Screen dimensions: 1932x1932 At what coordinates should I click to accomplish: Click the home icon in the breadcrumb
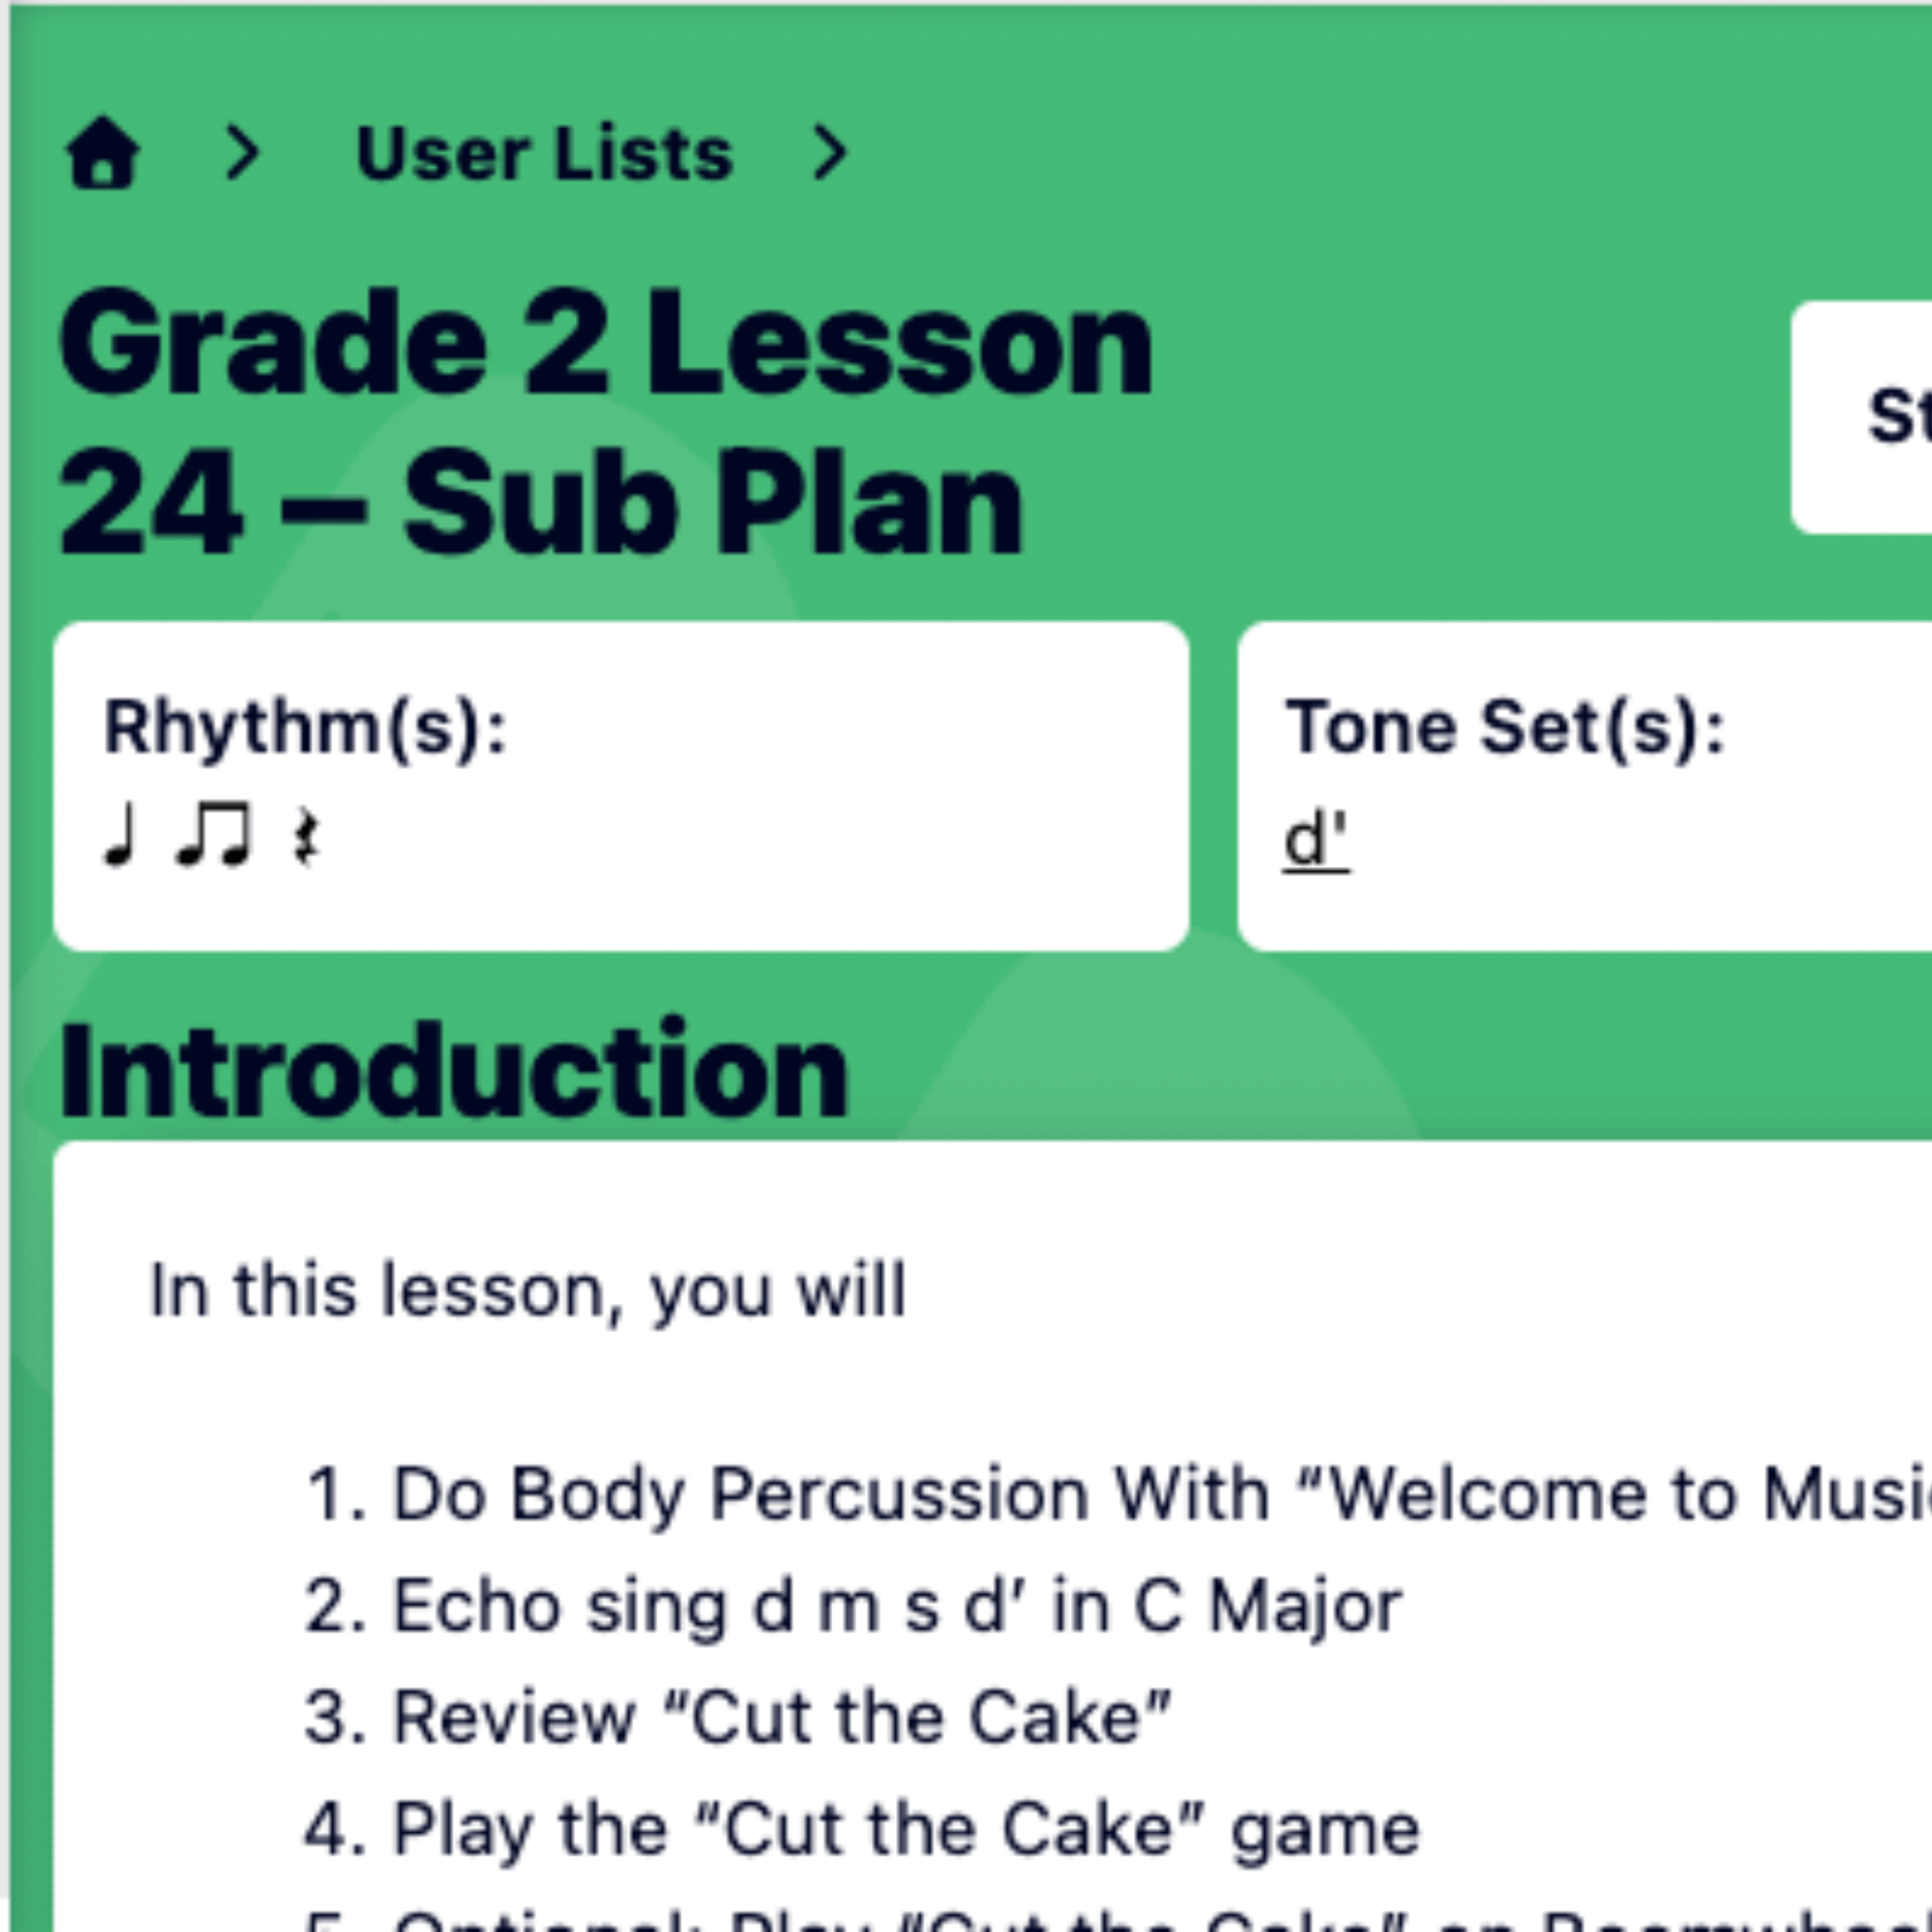point(102,154)
